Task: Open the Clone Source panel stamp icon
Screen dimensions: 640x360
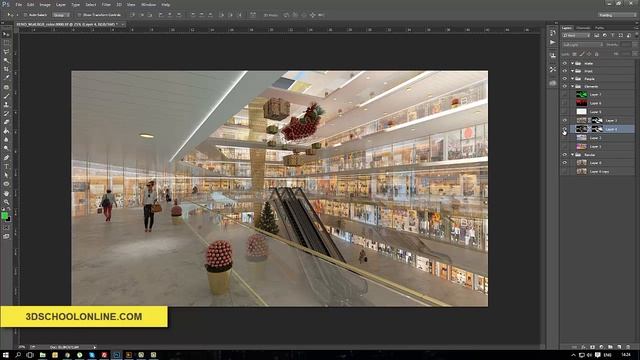Action: (x=553, y=56)
